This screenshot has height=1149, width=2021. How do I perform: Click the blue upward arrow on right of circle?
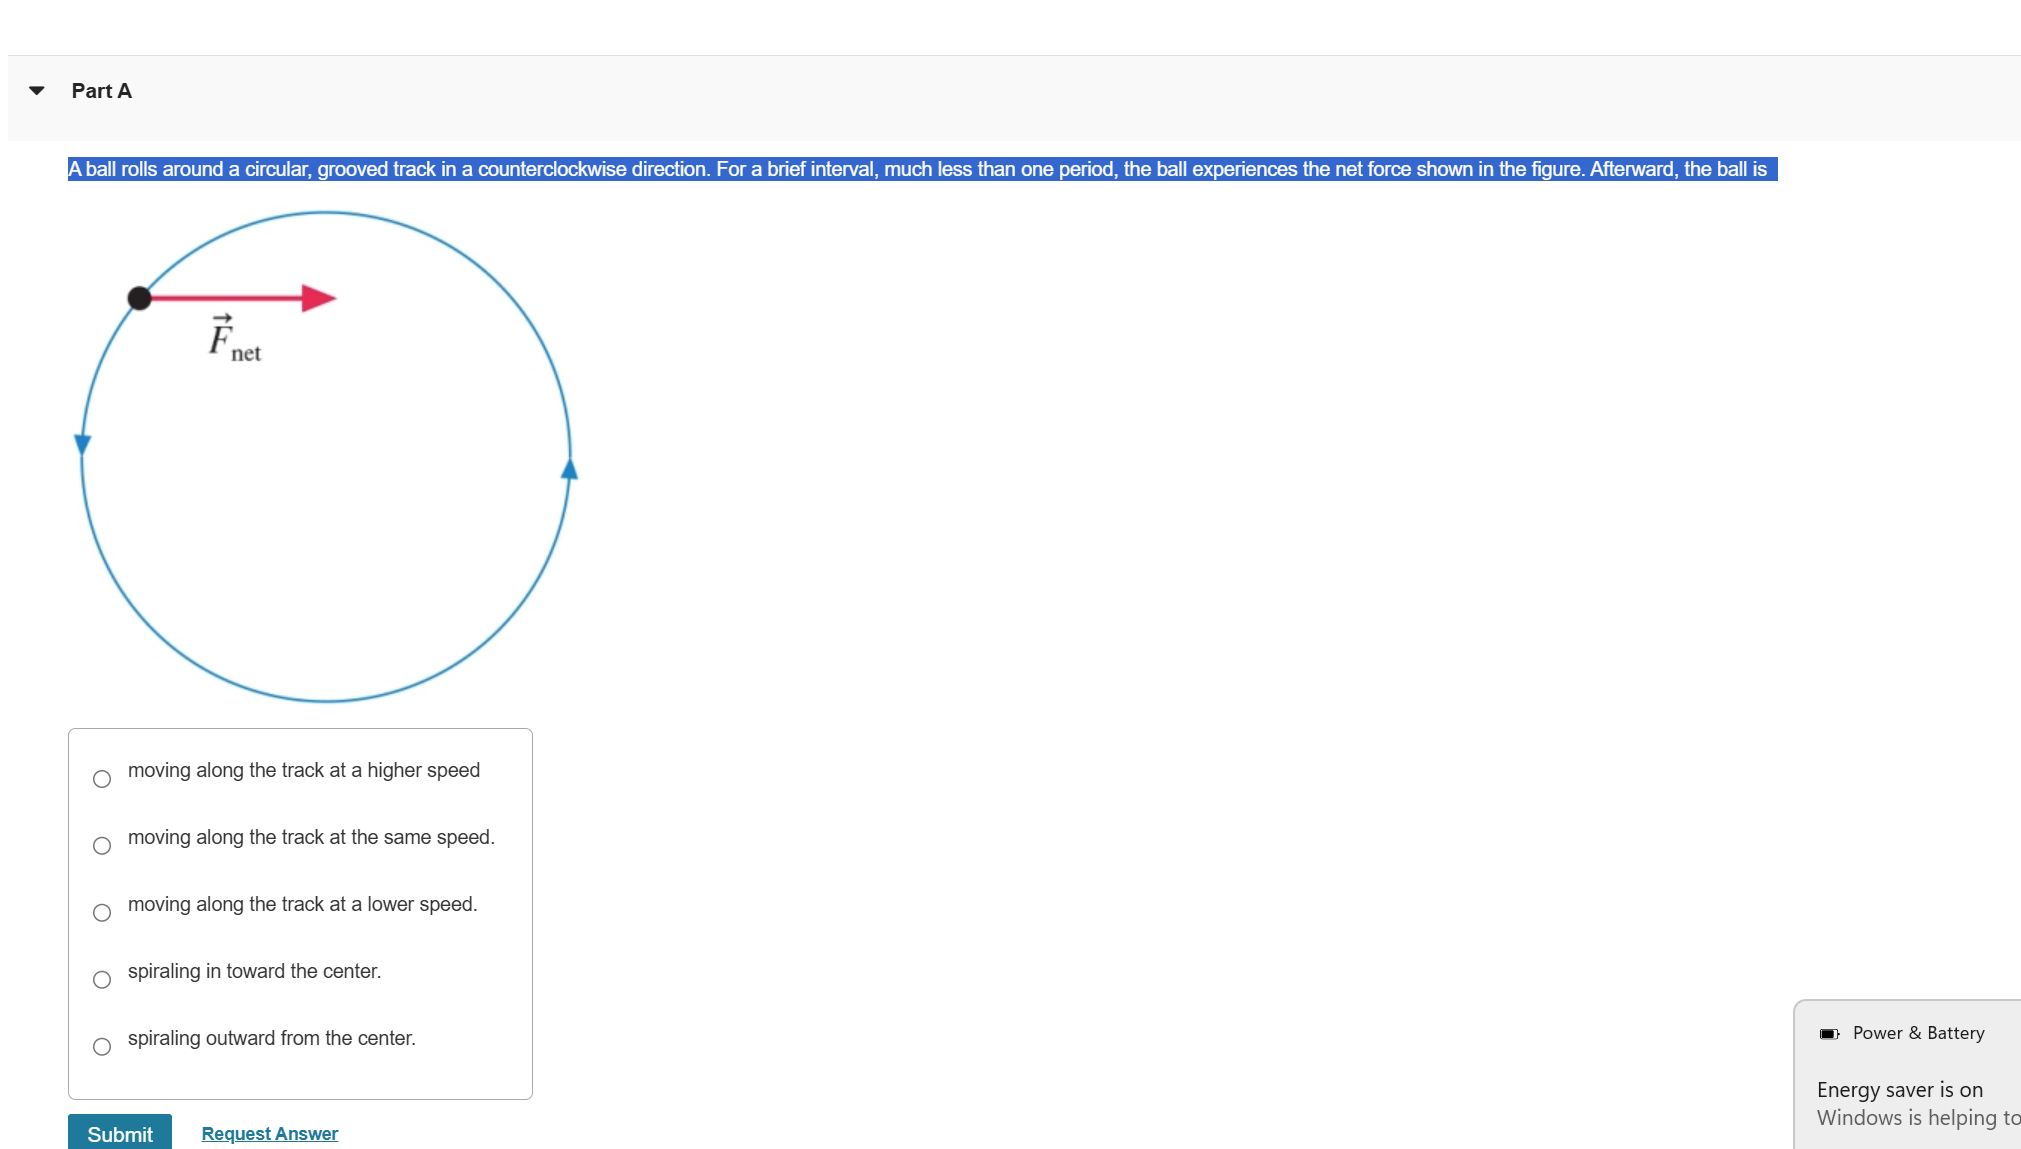569,469
